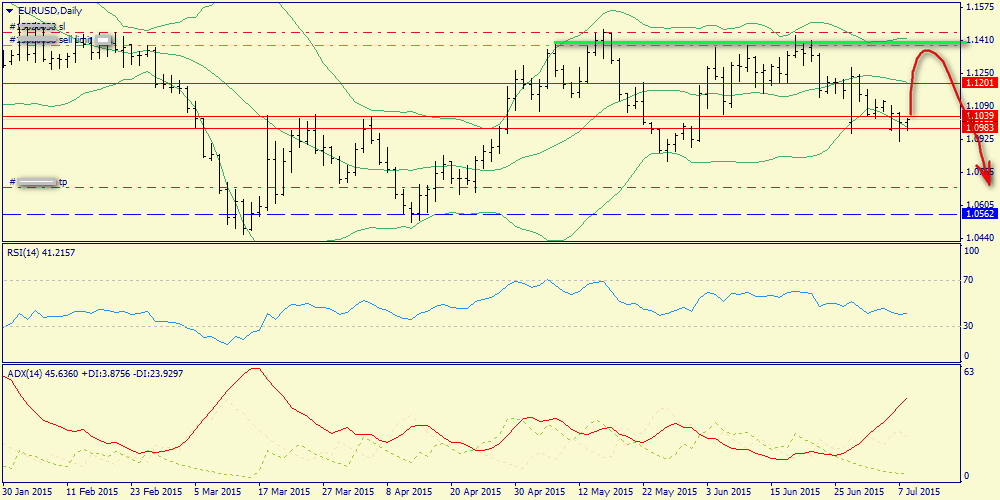Viewport: 1000px width, 500px height.
Task: Click the ADX scale value 63
Action: [x=969, y=373]
